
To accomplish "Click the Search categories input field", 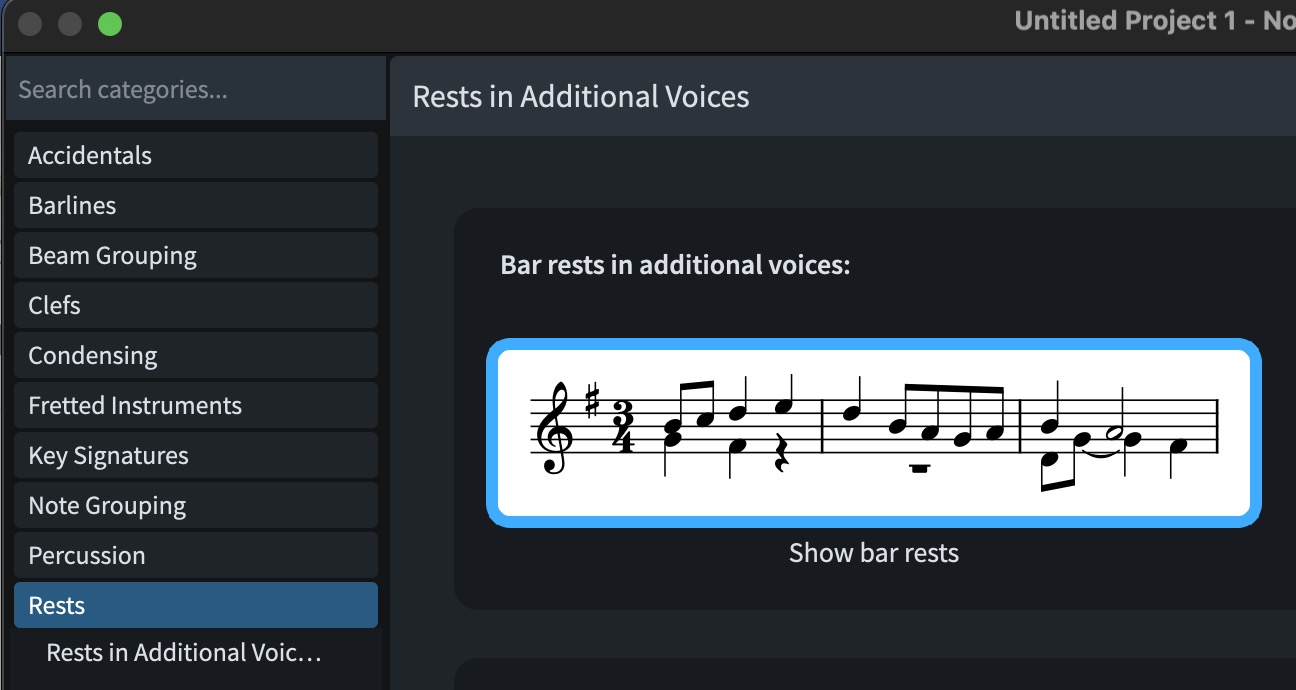I will click(196, 89).
